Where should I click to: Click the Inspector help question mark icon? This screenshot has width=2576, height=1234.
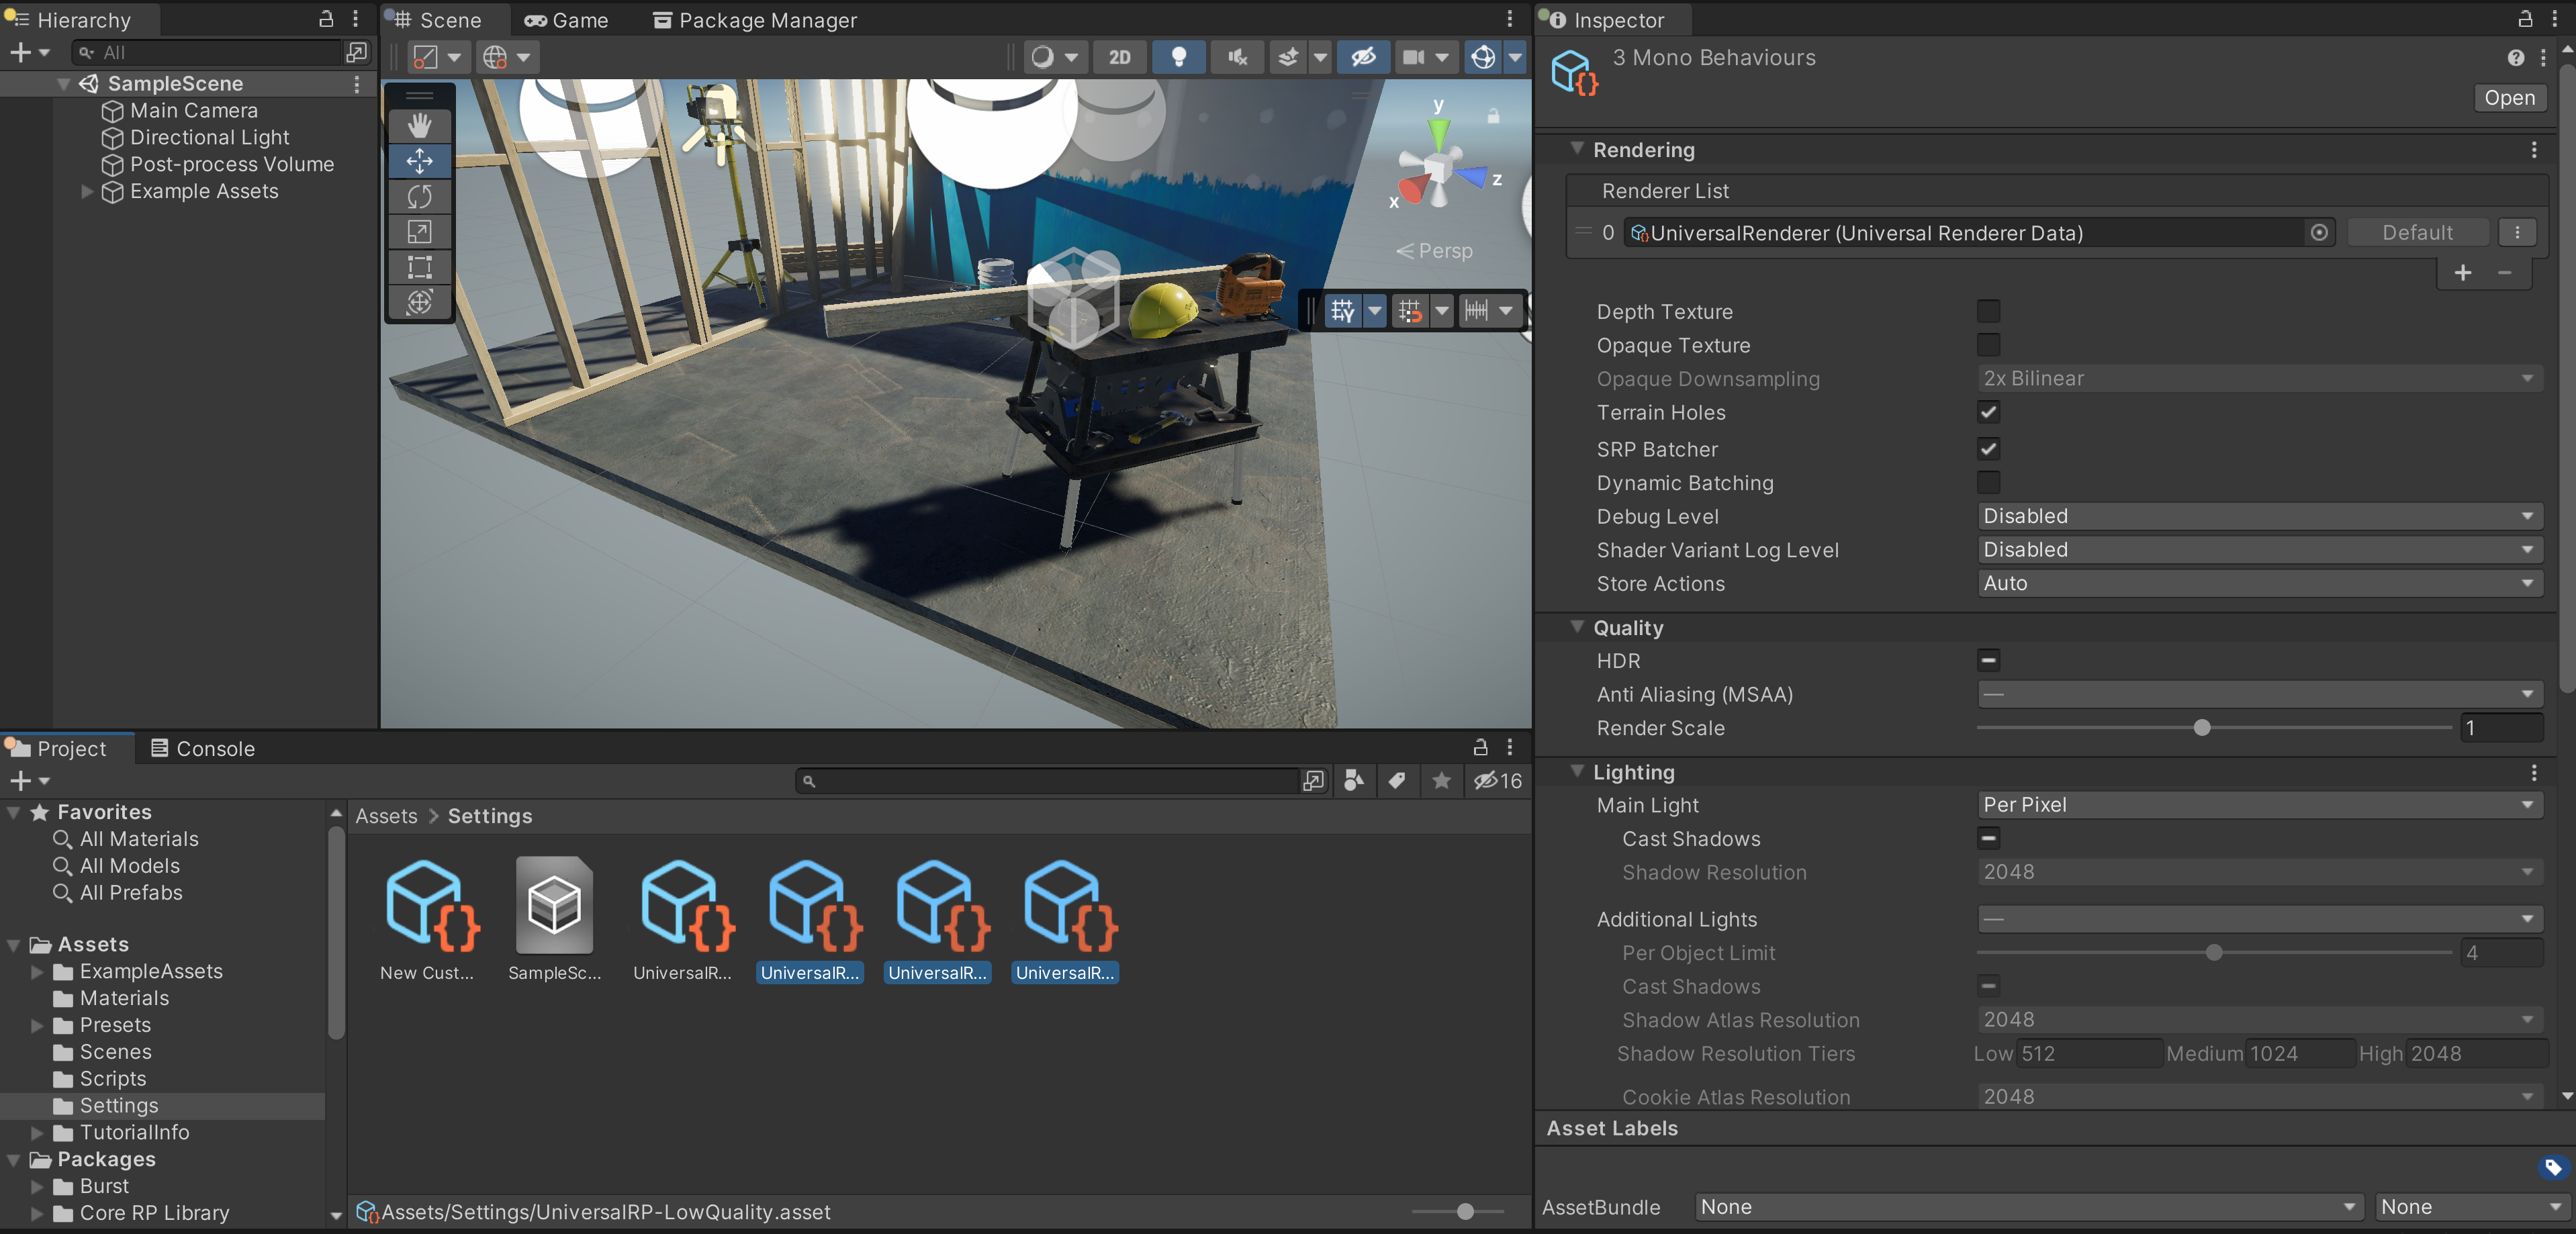[x=2515, y=58]
